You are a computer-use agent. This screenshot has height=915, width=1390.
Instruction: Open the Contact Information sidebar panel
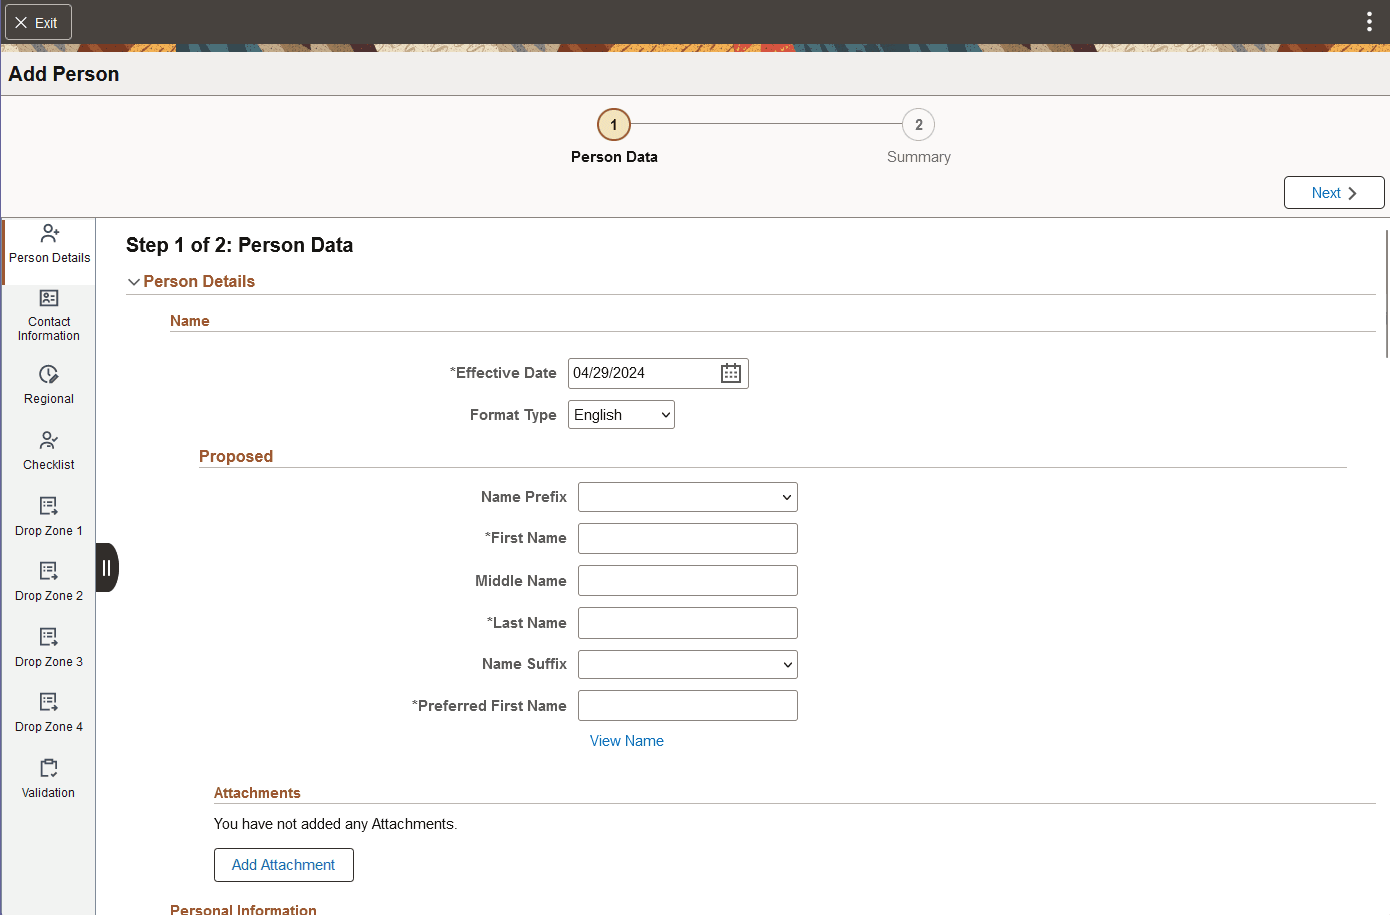pos(48,314)
